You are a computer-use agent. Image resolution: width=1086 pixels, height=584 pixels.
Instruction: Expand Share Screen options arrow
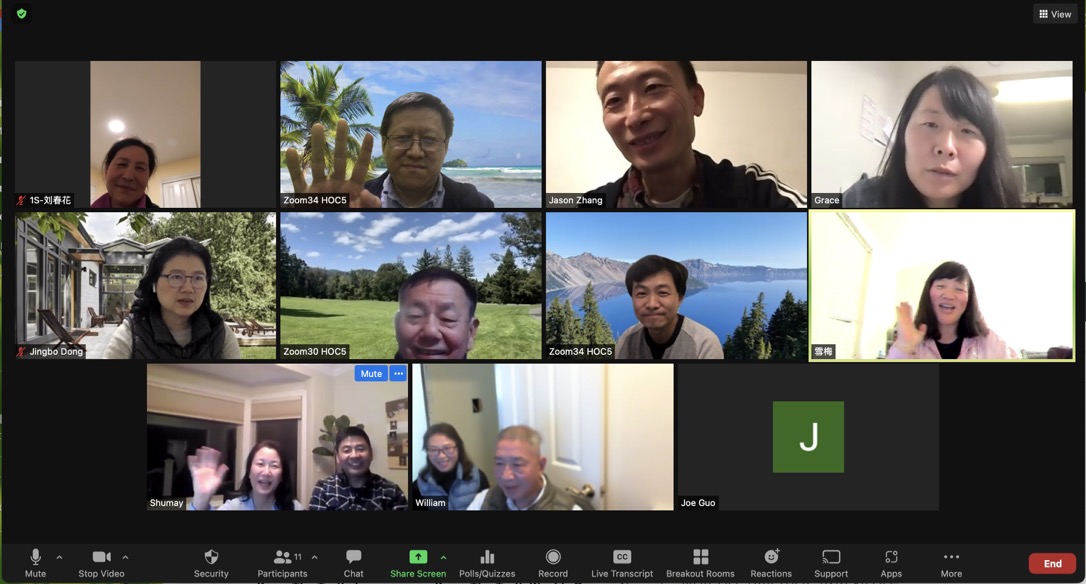tap(443, 557)
